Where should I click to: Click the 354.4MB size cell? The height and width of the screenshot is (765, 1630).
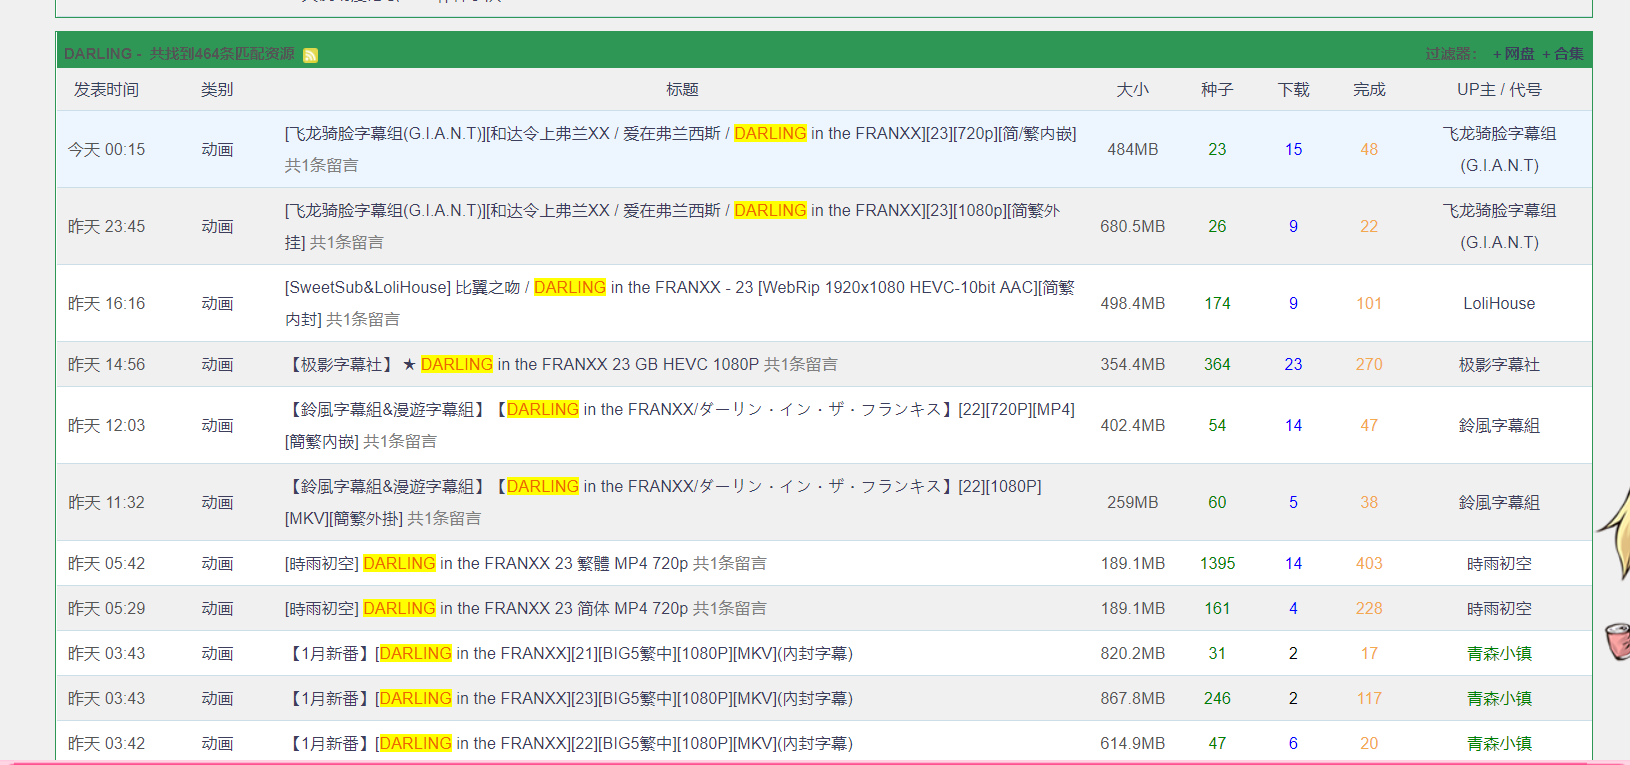tap(1132, 365)
